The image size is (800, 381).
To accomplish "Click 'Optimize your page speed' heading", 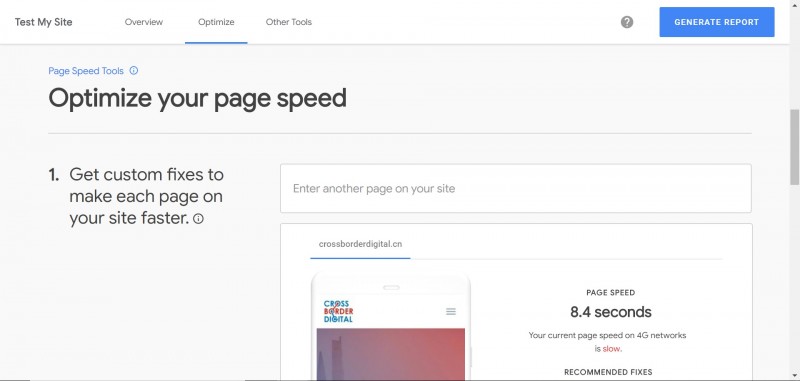I will [x=197, y=98].
